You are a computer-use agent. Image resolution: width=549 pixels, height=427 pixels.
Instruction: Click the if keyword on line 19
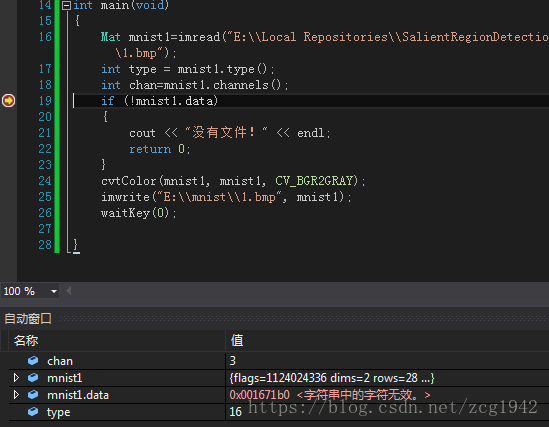point(107,101)
